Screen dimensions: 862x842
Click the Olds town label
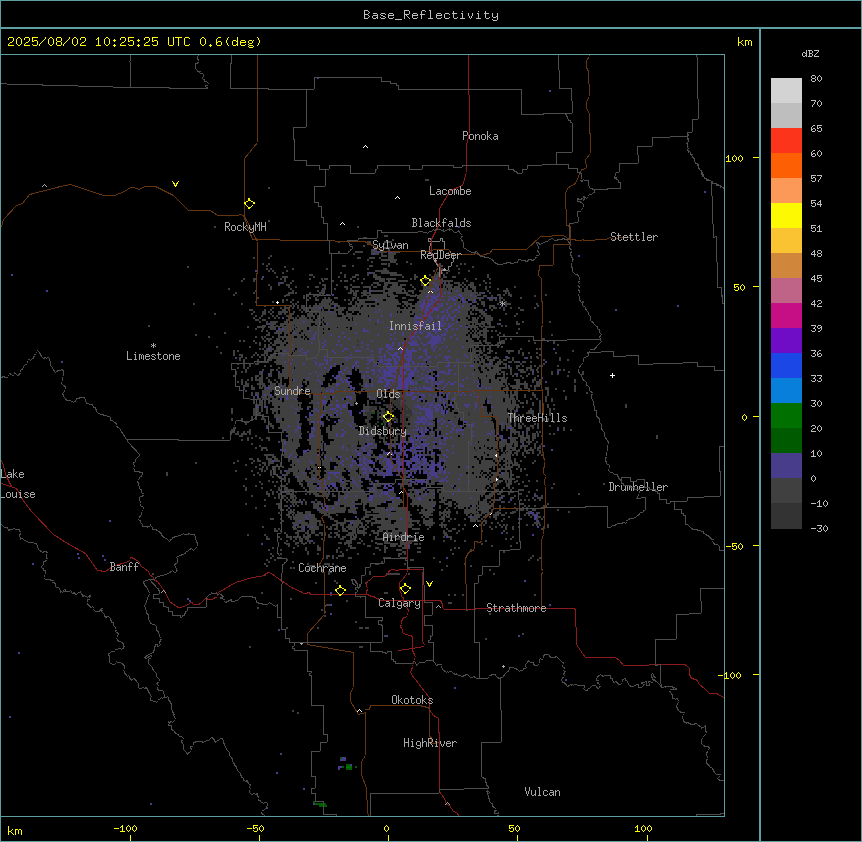[x=388, y=394]
